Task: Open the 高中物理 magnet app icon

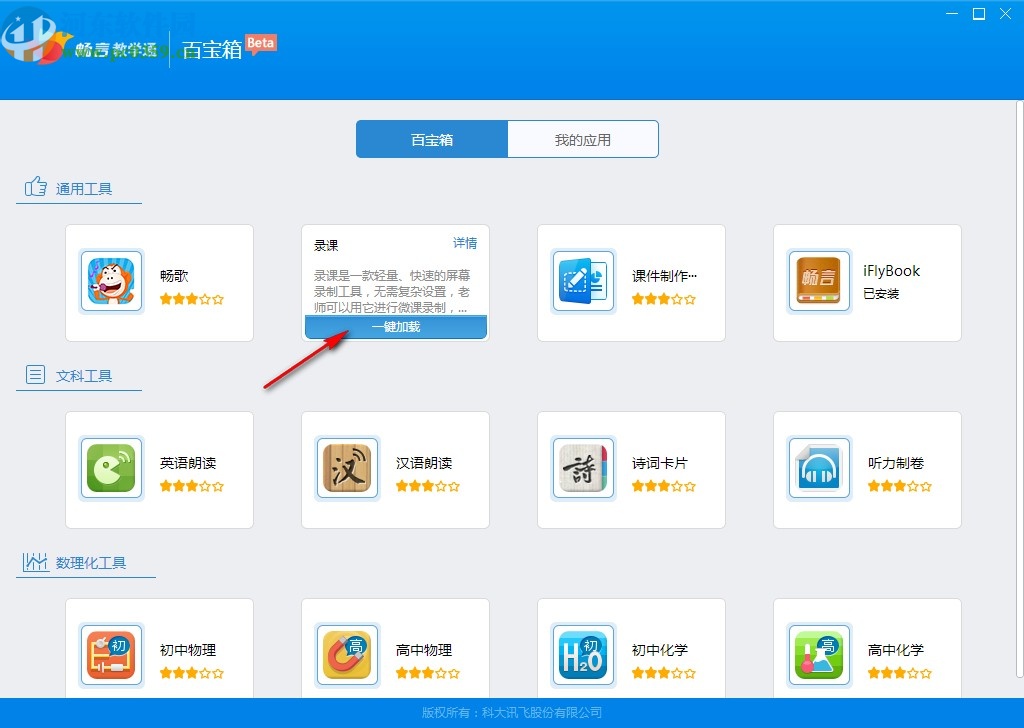Action: pos(347,656)
